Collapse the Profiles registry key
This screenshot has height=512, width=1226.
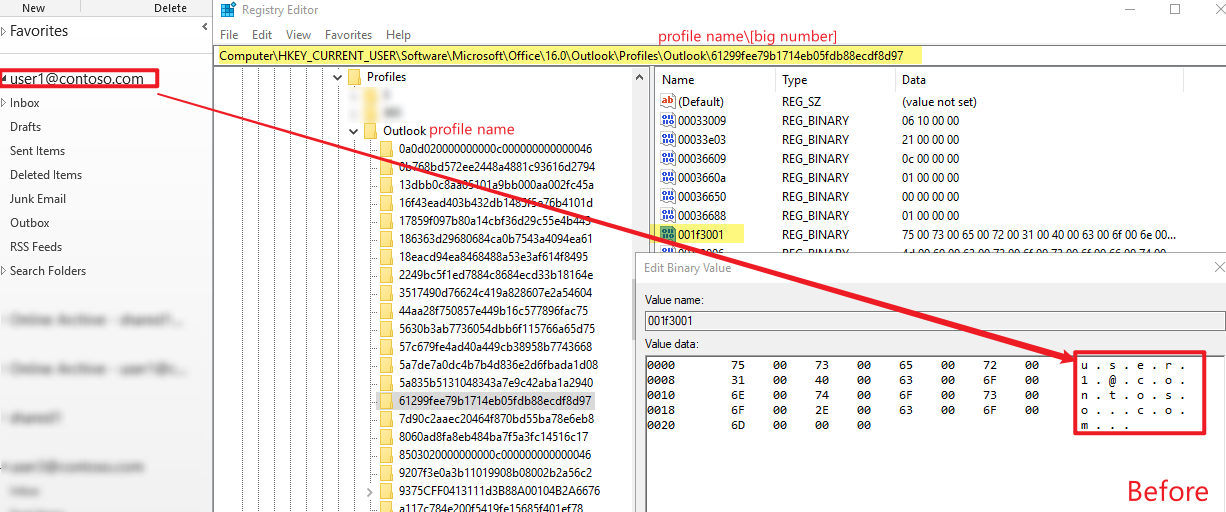338,77
